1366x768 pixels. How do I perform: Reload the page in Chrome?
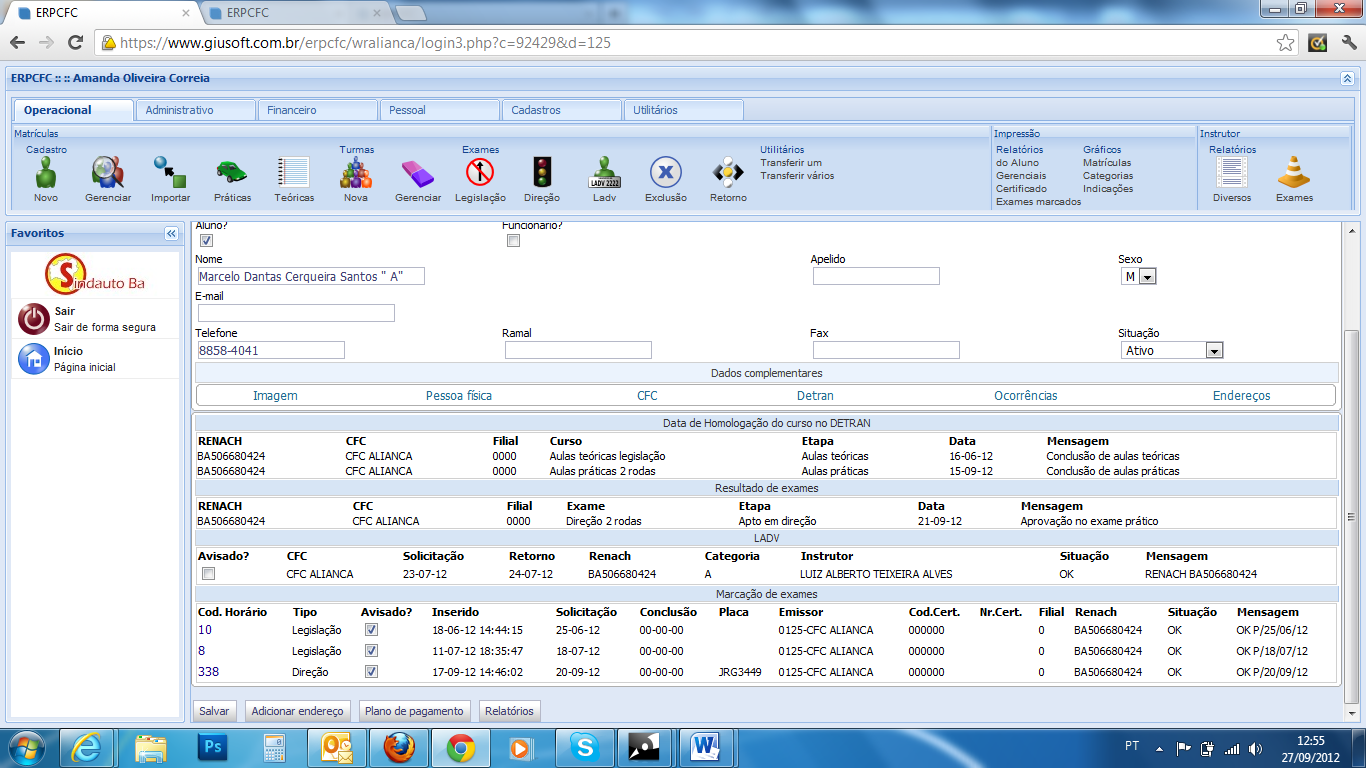tap(75, 43)
